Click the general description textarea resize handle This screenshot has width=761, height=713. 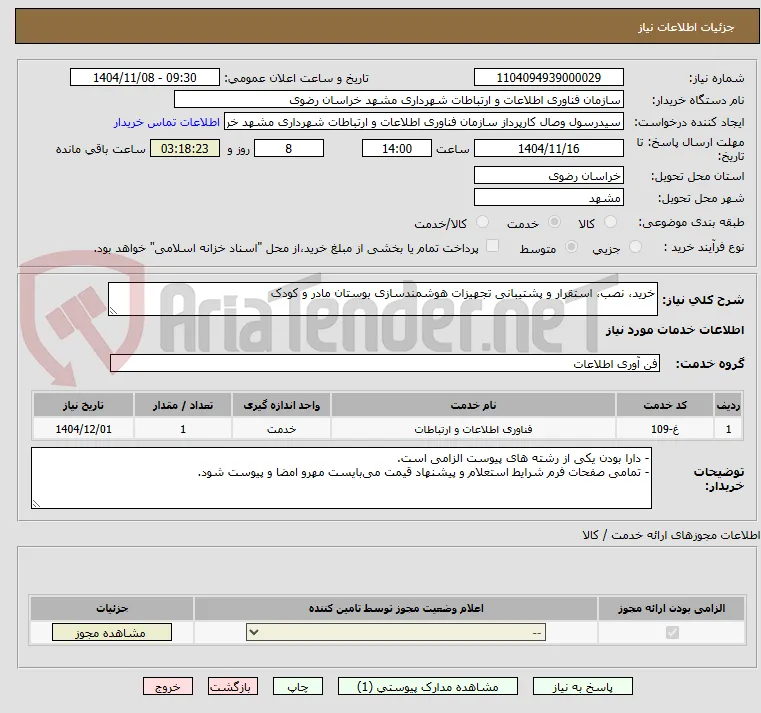[113, 311]
